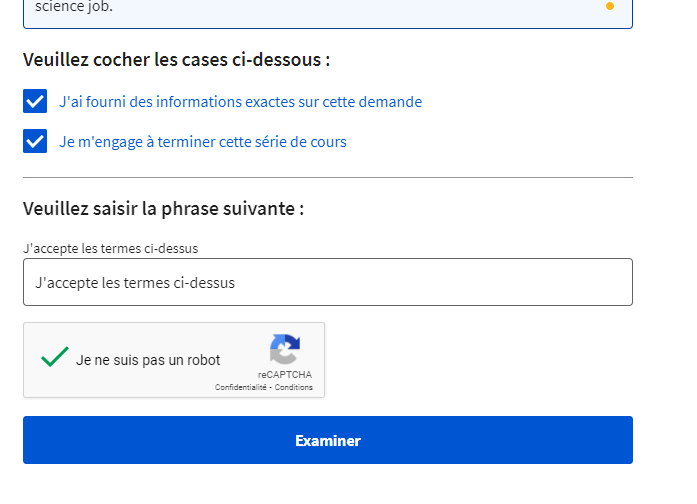697x504 pixels.
Task: Open the reCAPTCHA Conditions link
Action: (293, 387)
